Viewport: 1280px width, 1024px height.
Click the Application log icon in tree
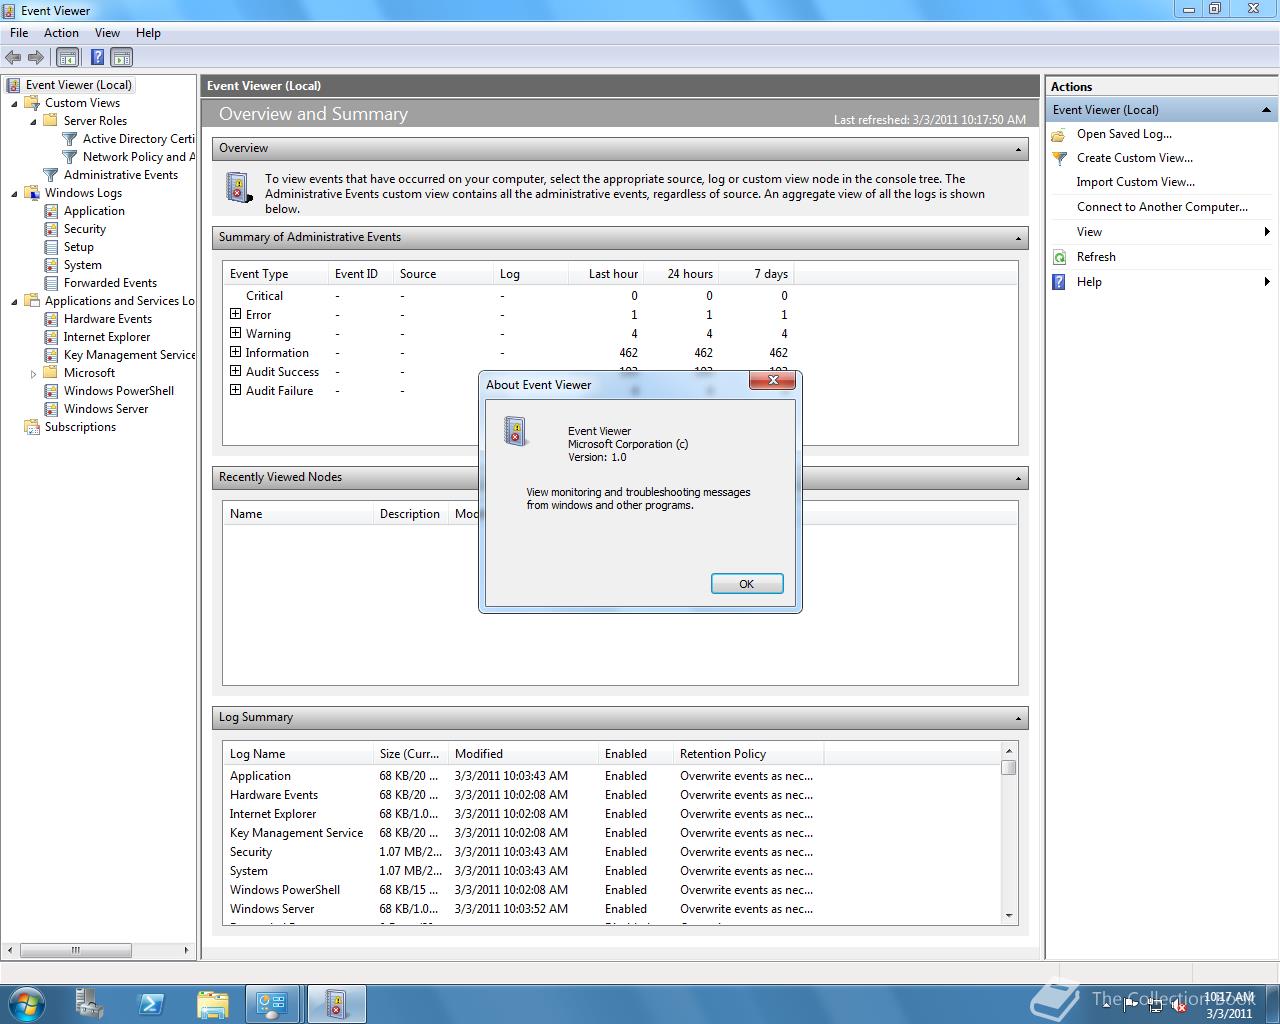51,211
